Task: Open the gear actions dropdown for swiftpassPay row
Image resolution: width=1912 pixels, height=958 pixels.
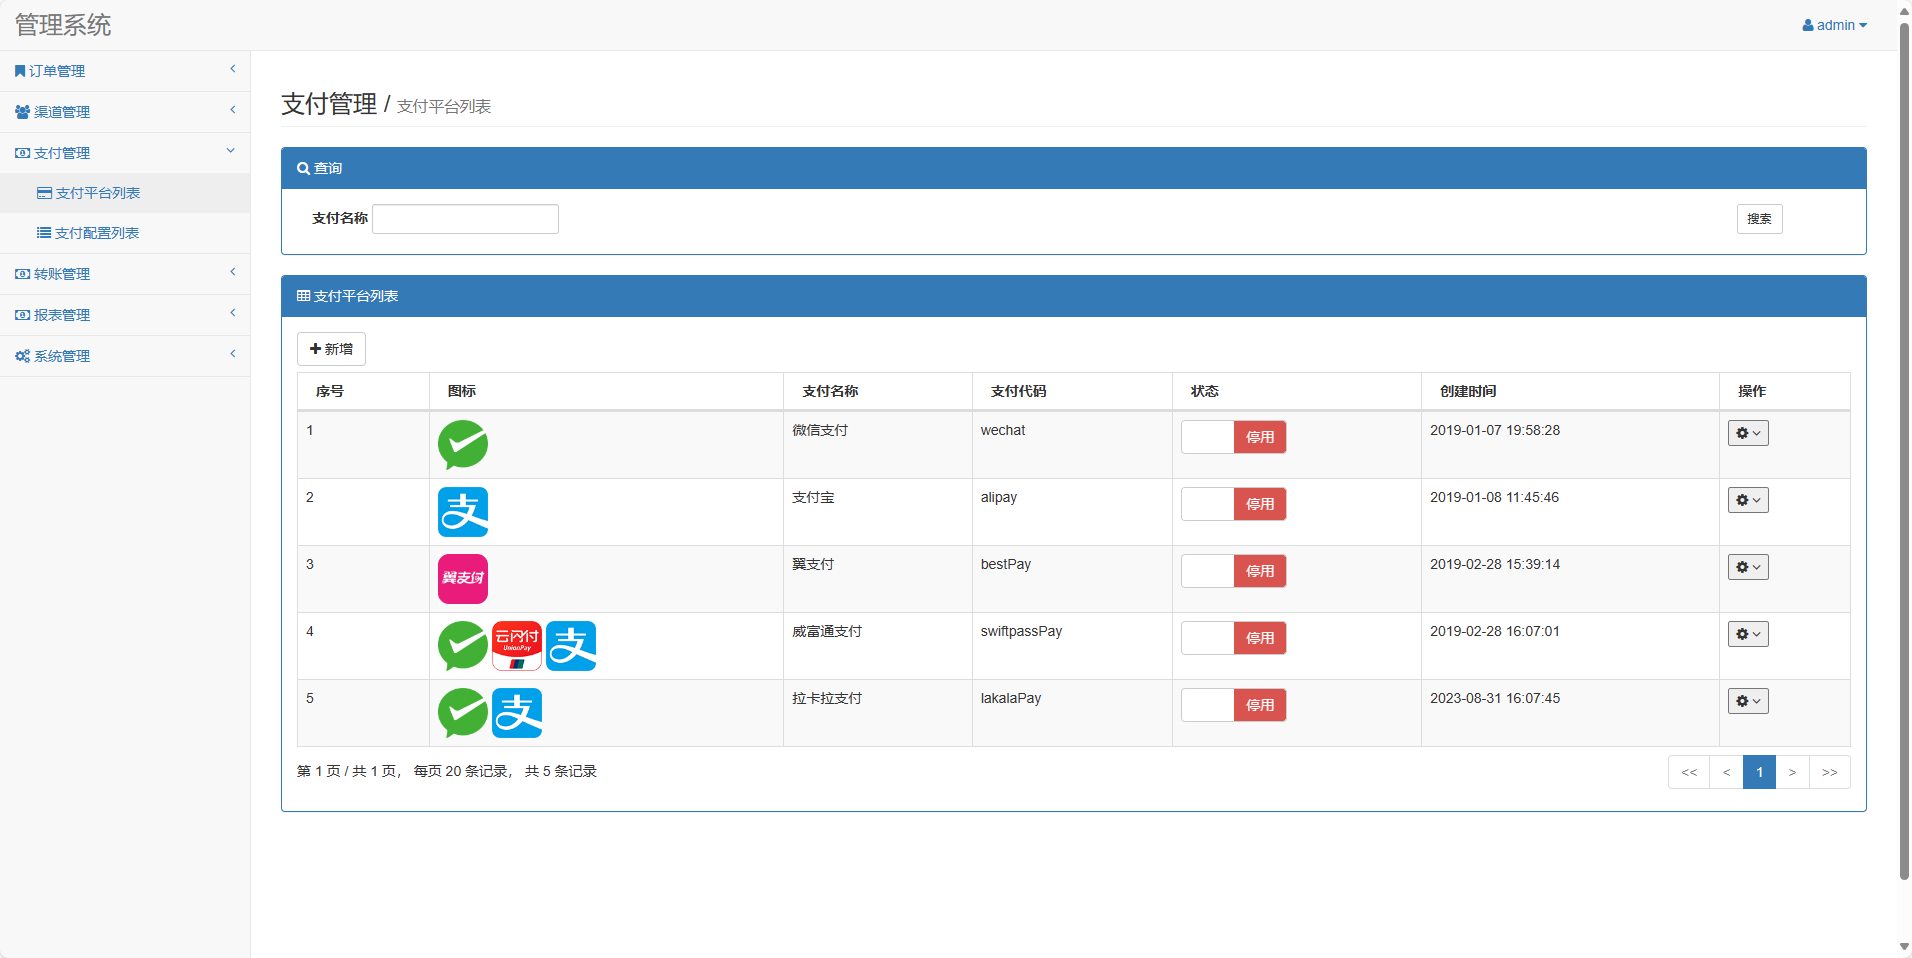Action: click(1748, 634)
